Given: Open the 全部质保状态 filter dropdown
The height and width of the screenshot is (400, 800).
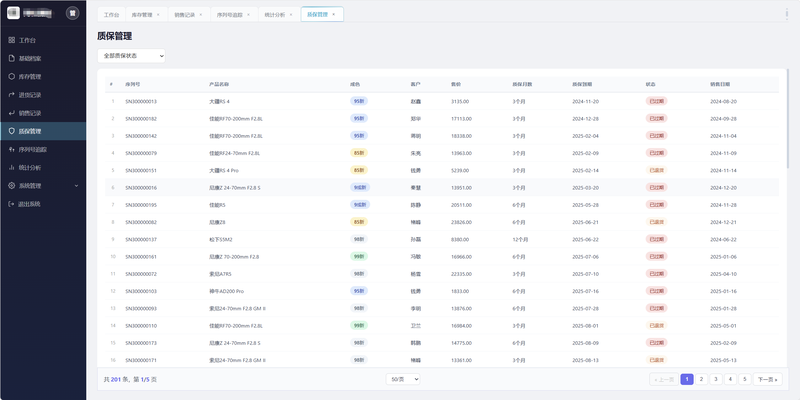Looking at the screenshot, I should coord(131,56).
